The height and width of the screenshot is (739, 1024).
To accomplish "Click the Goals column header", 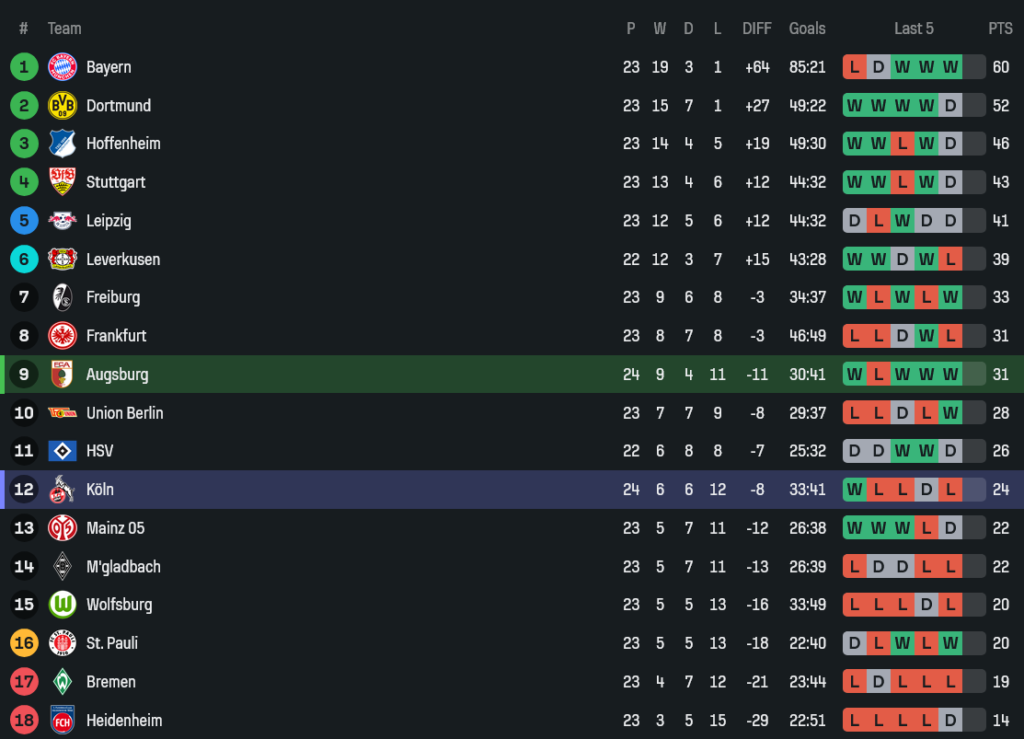I will pyautogui.click(x=807, y=28).
